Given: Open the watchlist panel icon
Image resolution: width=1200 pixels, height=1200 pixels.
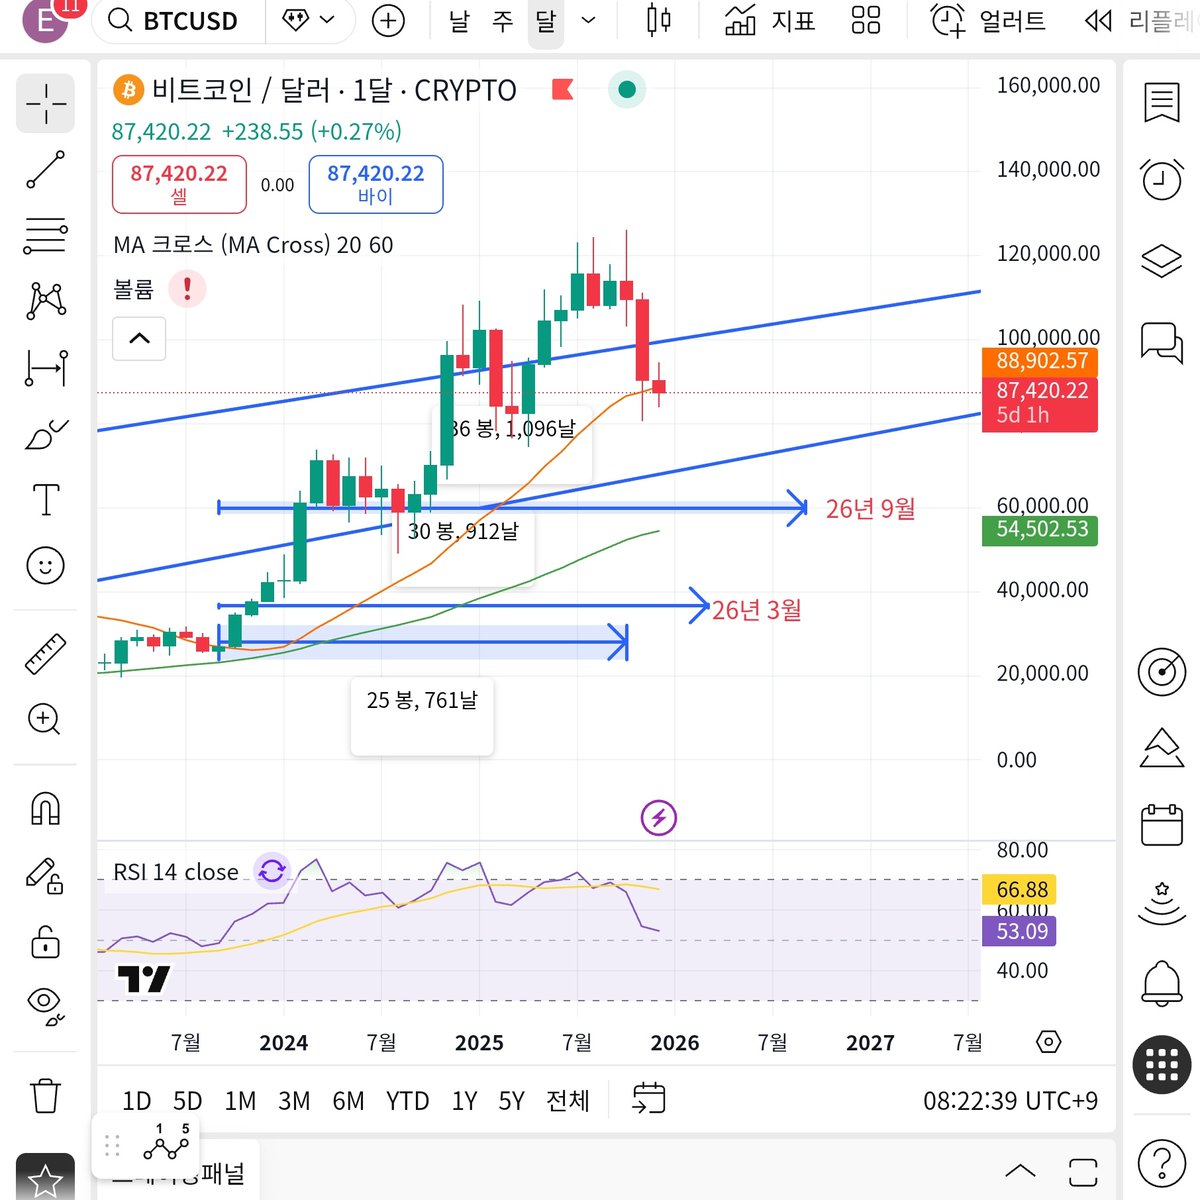Looking at the screenshot, I should (x=1161, y=103).
